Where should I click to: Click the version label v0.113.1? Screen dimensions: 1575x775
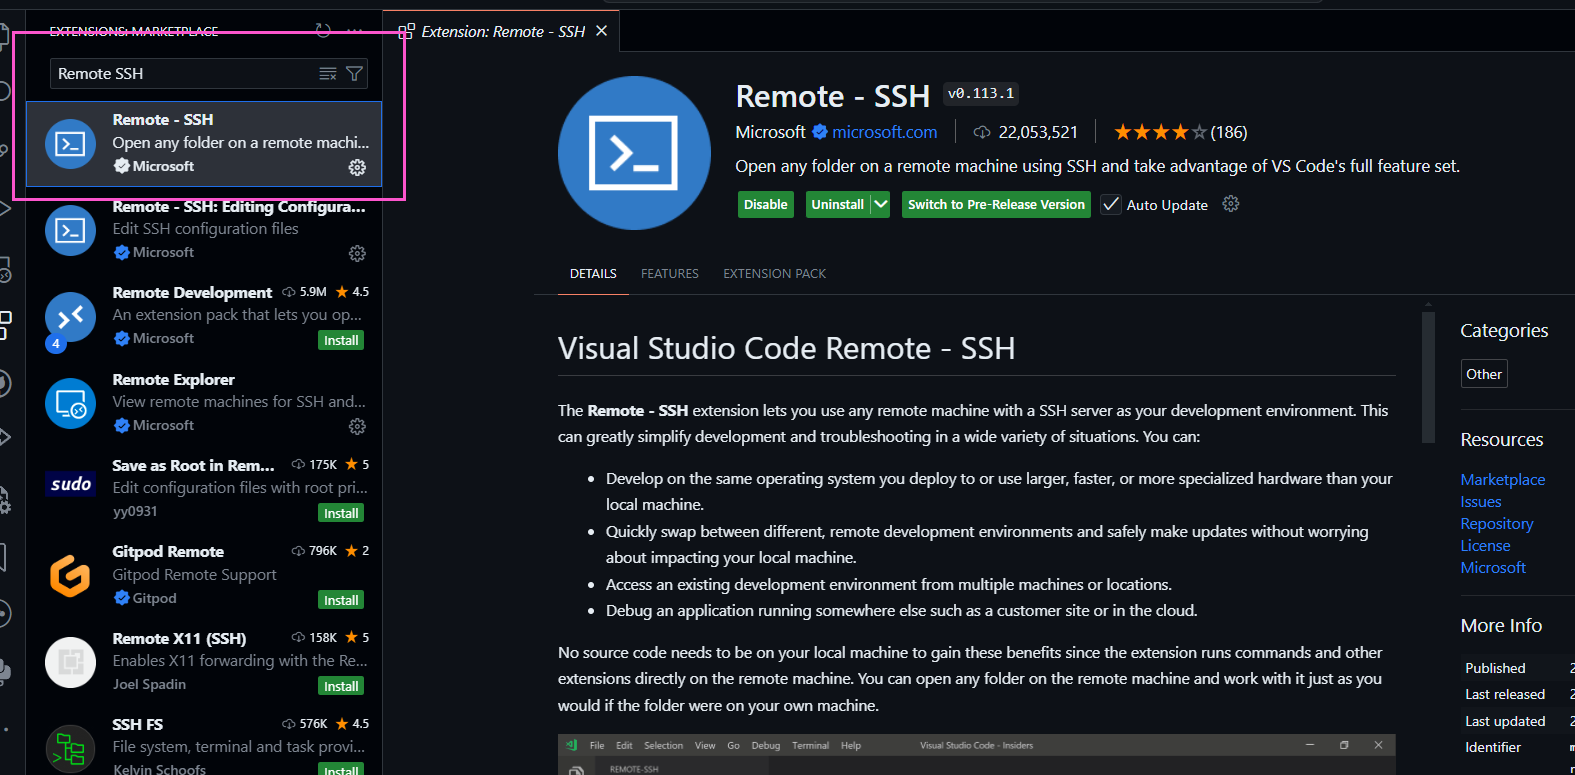(x=981, y=93)
